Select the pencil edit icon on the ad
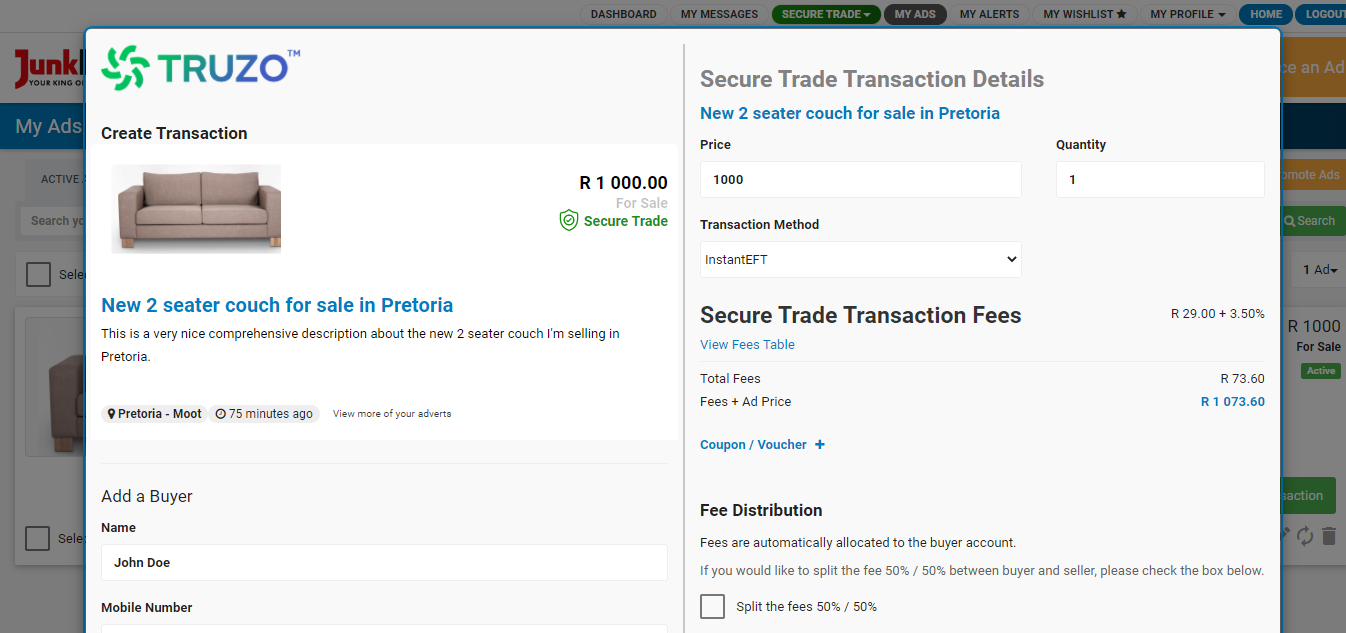1346x633 pixels. coord(1284,535)
